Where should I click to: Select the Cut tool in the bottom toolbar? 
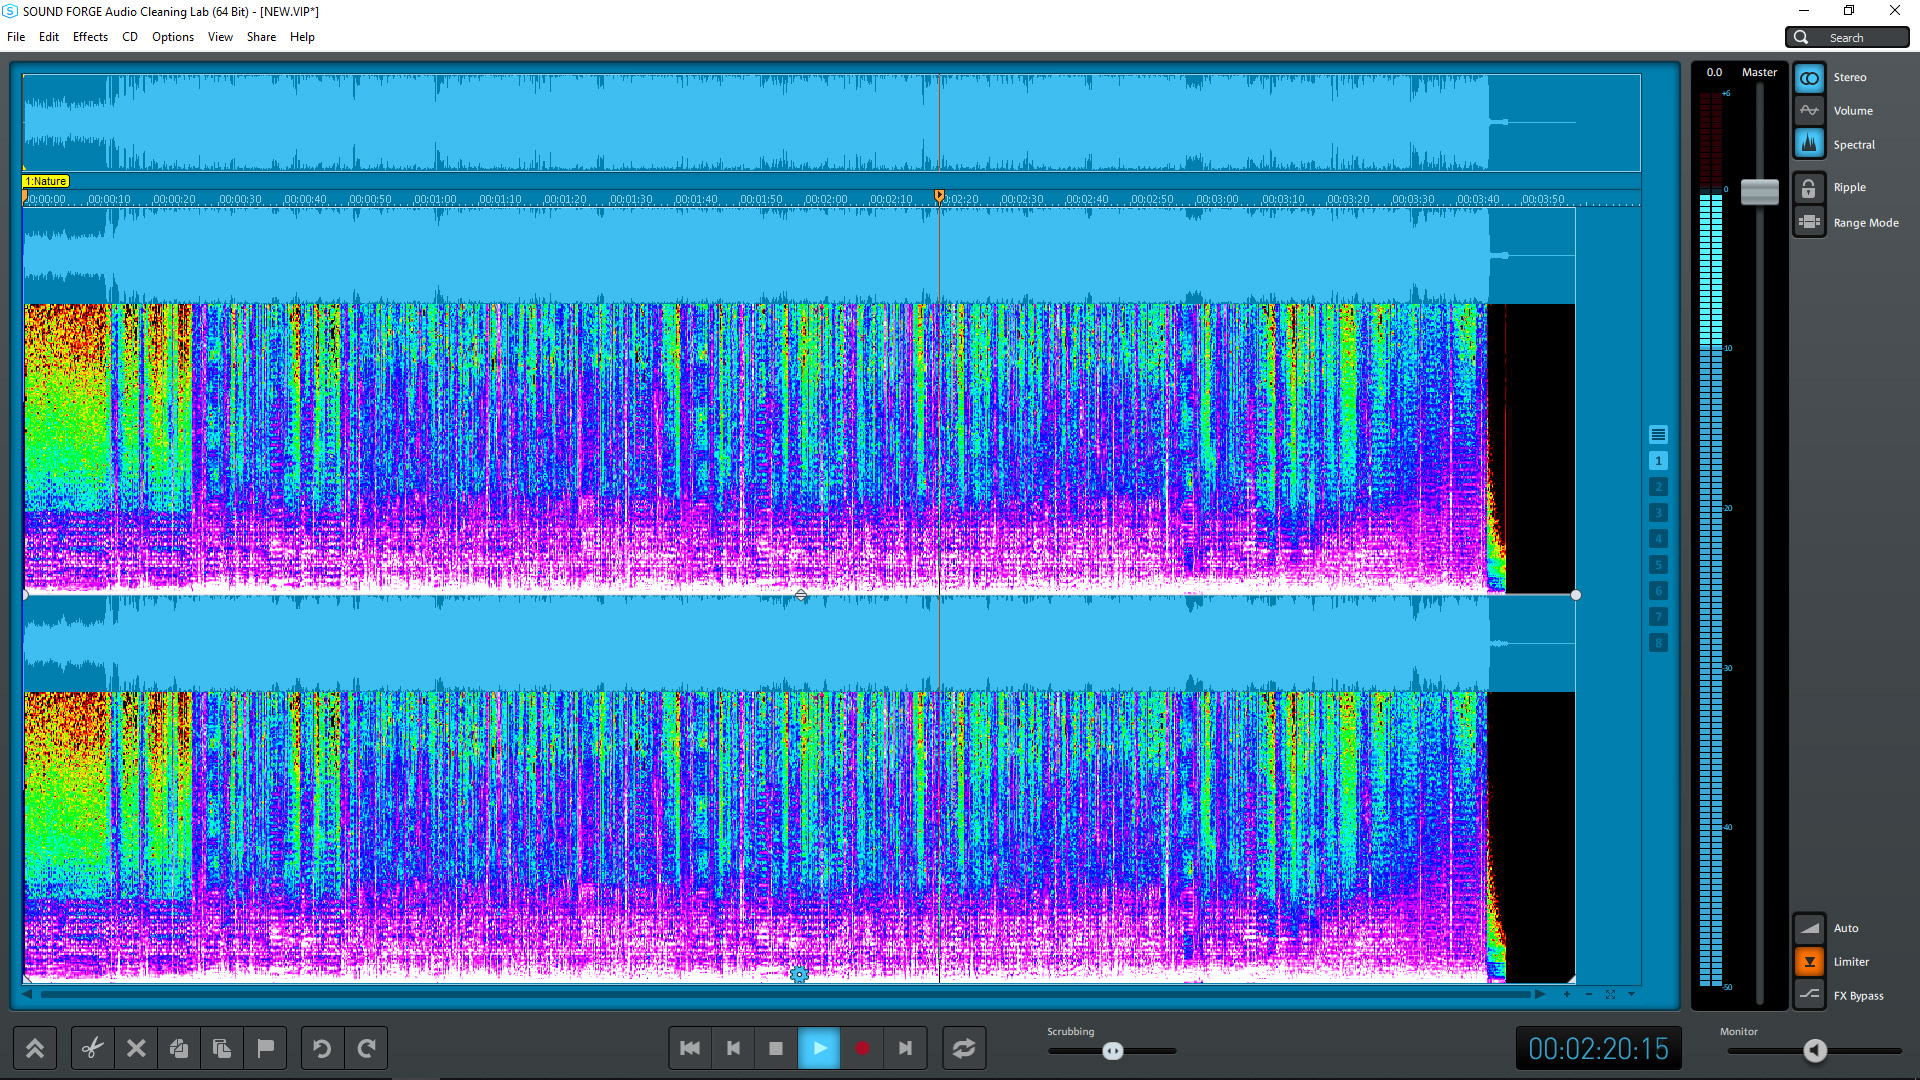(91, 1048)
